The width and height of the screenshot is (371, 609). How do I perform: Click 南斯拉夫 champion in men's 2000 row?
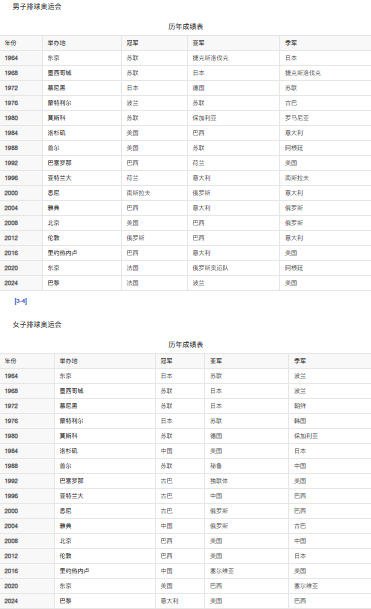(139, 193)
